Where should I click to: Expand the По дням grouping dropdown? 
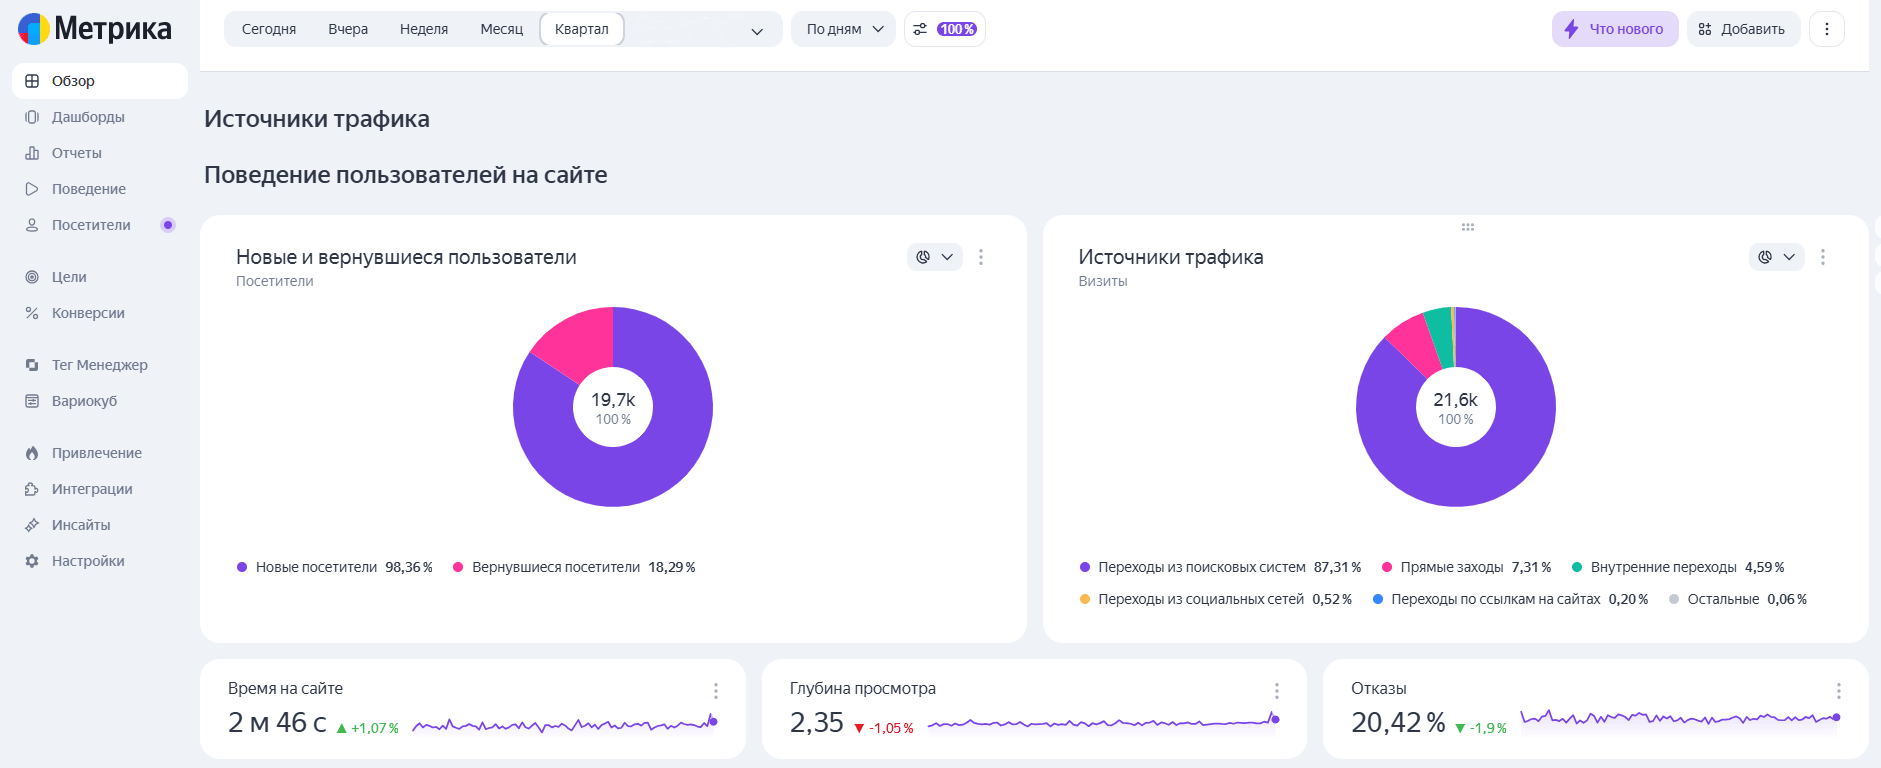click(843, 29)
